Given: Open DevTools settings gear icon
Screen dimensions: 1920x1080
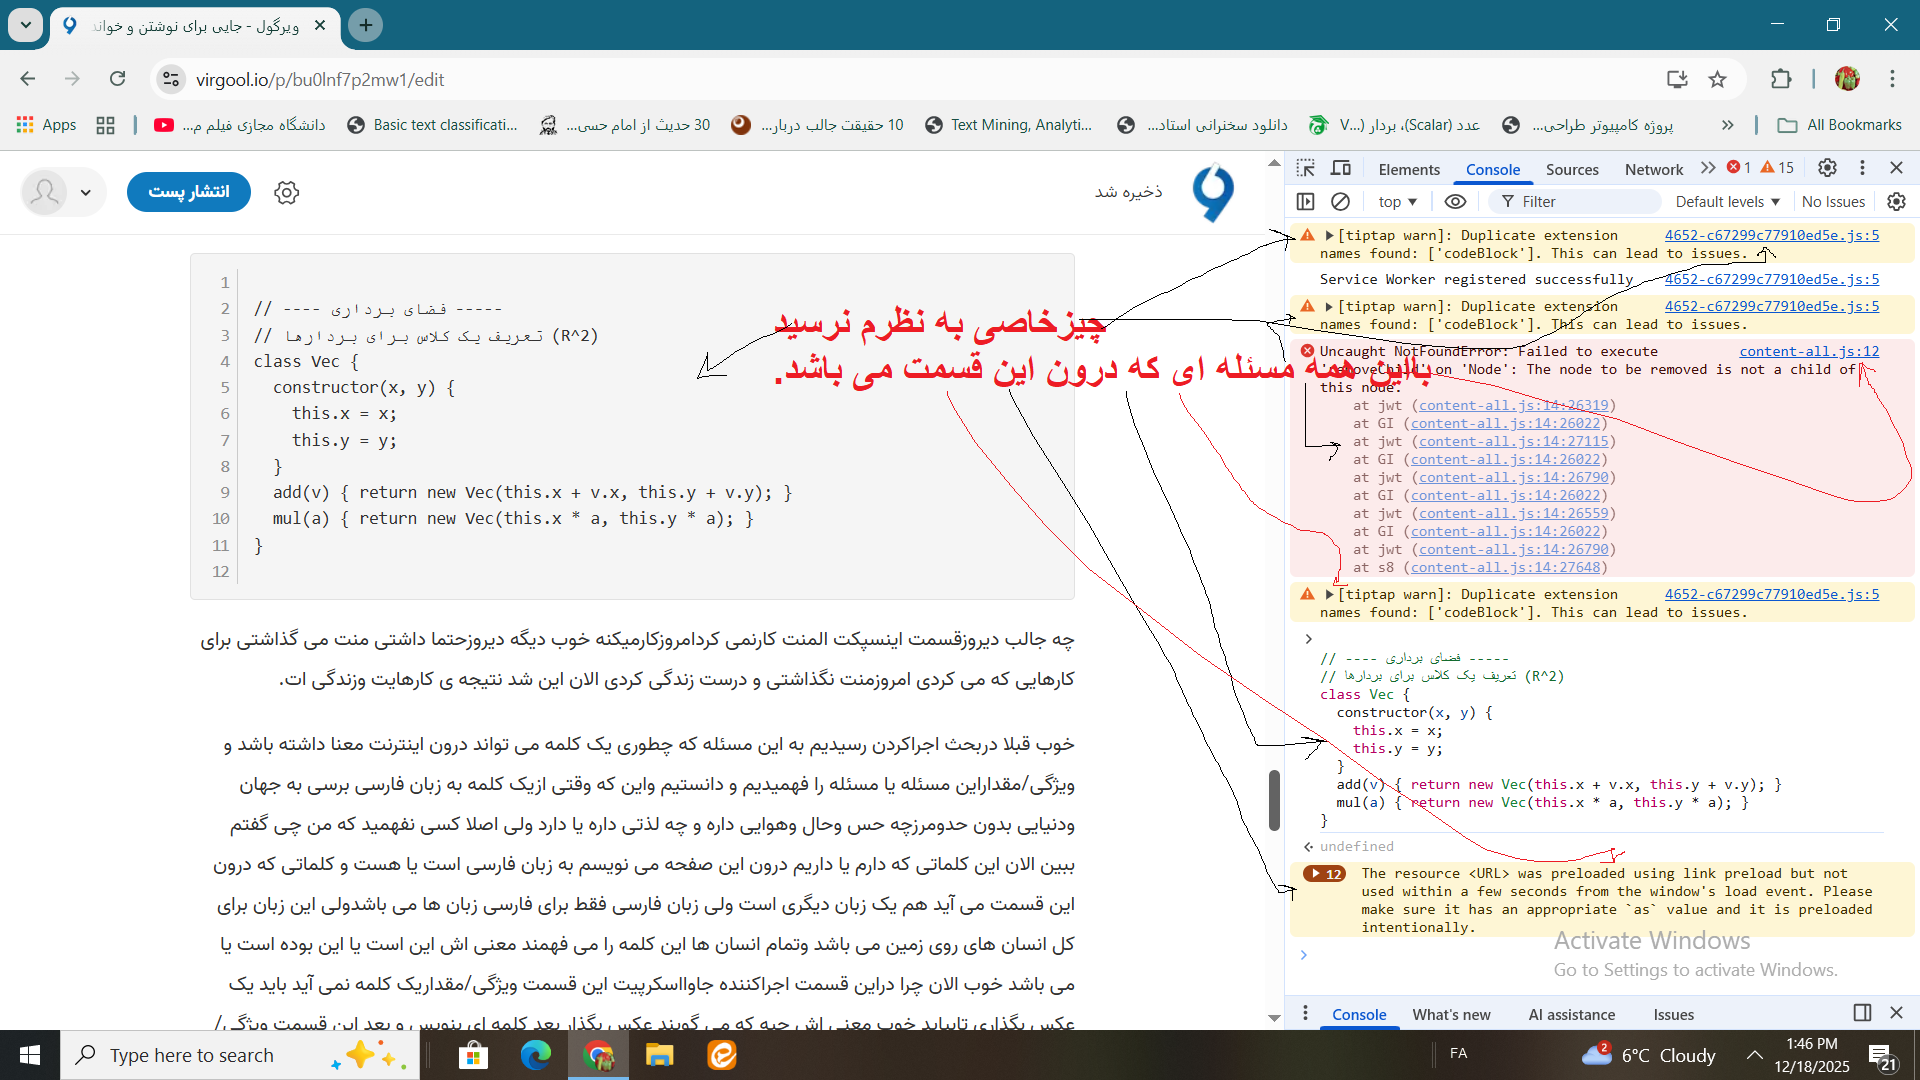Looking at the screenshot, I should 1827,168.
